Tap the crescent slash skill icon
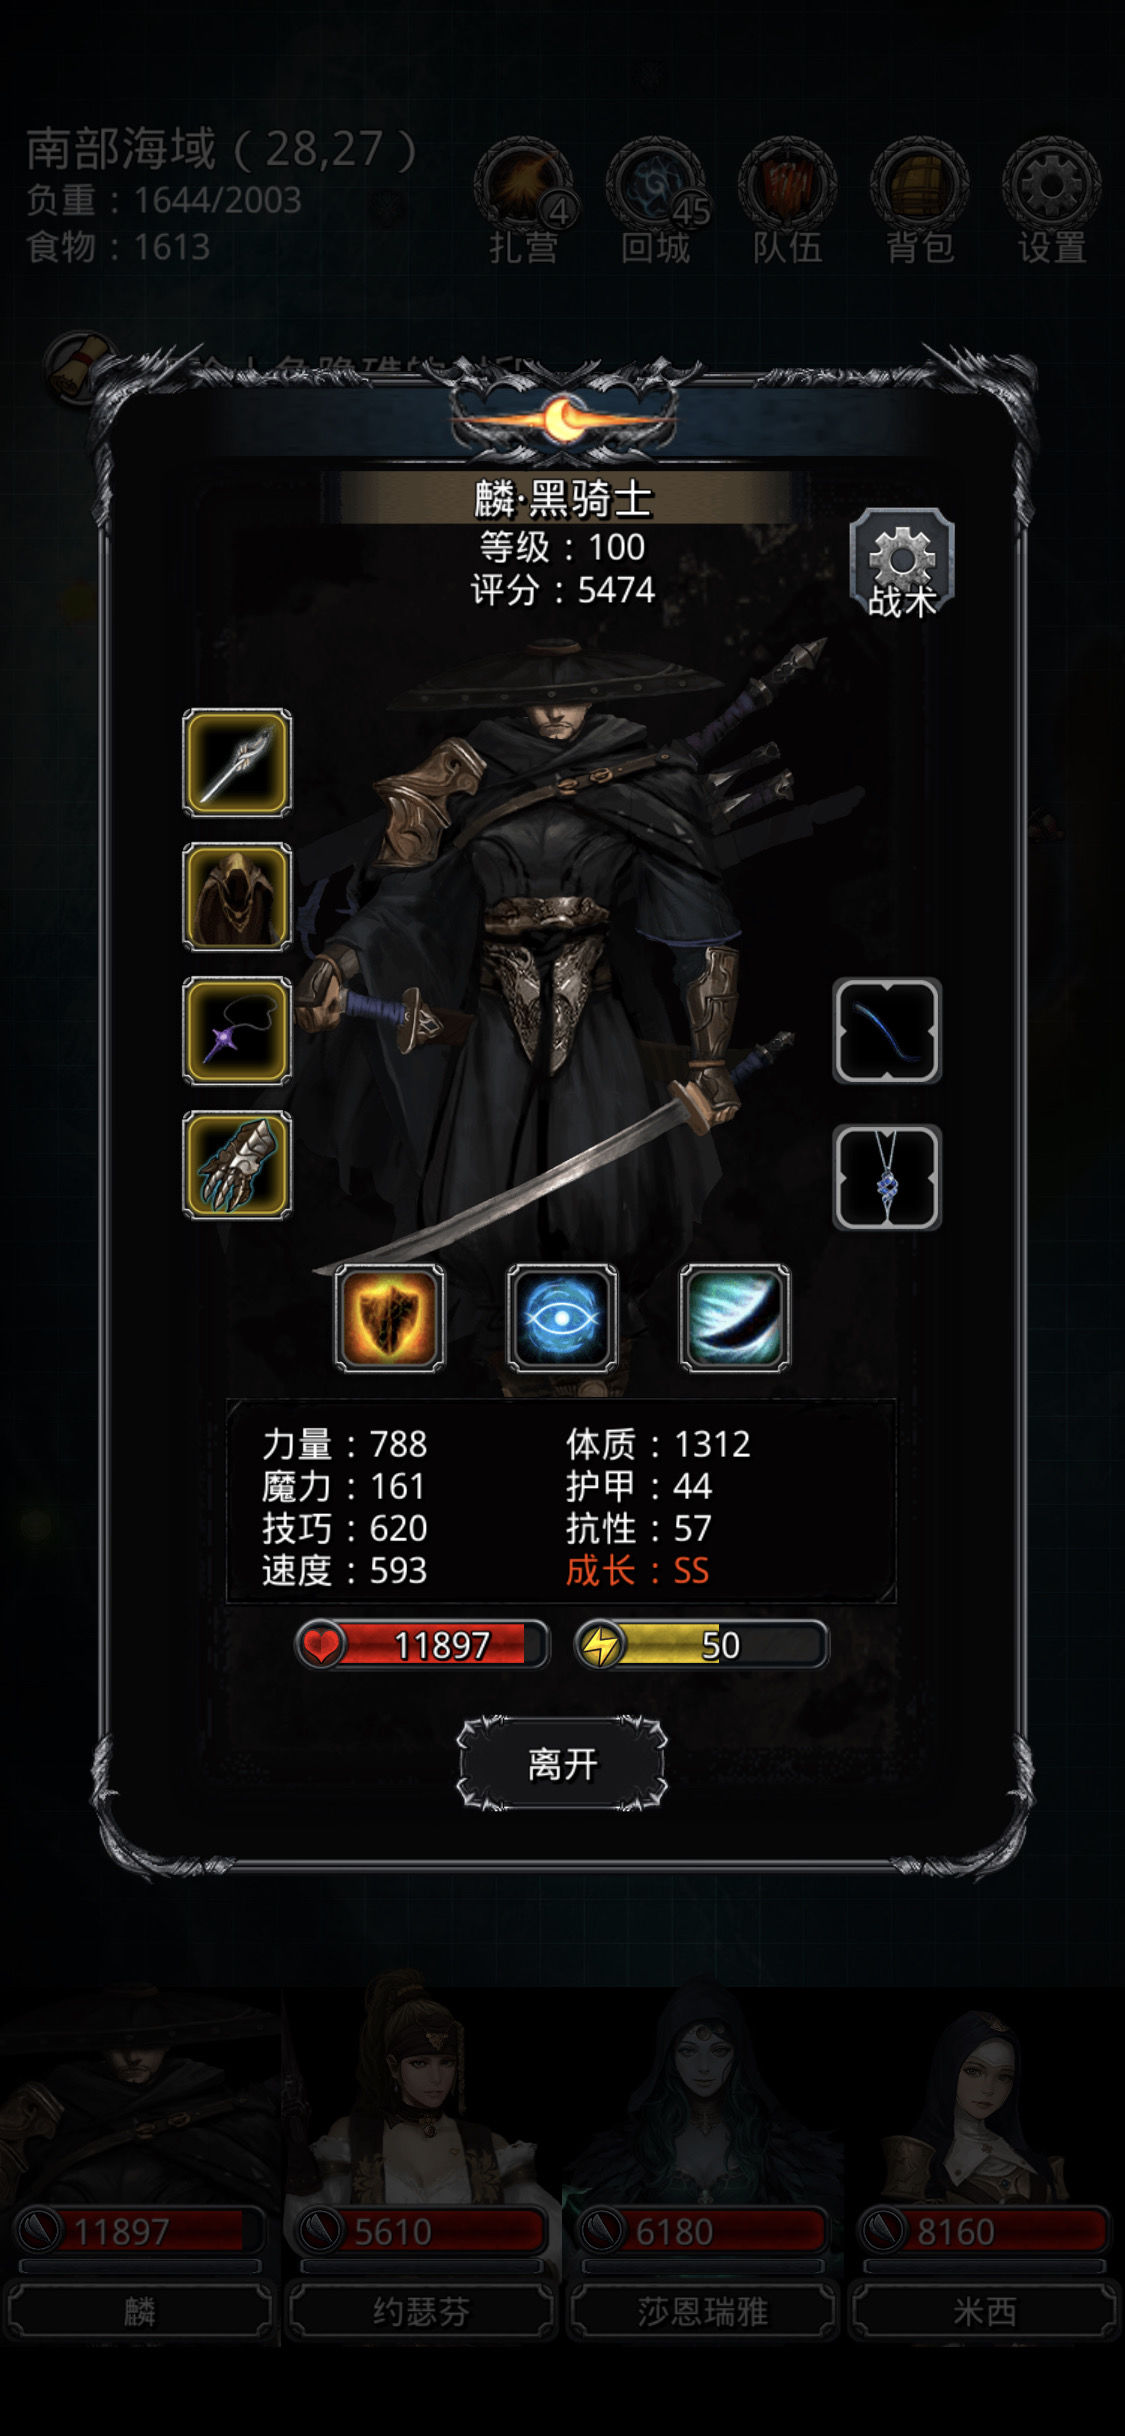1125x2436 pixels. (735, 1317)
